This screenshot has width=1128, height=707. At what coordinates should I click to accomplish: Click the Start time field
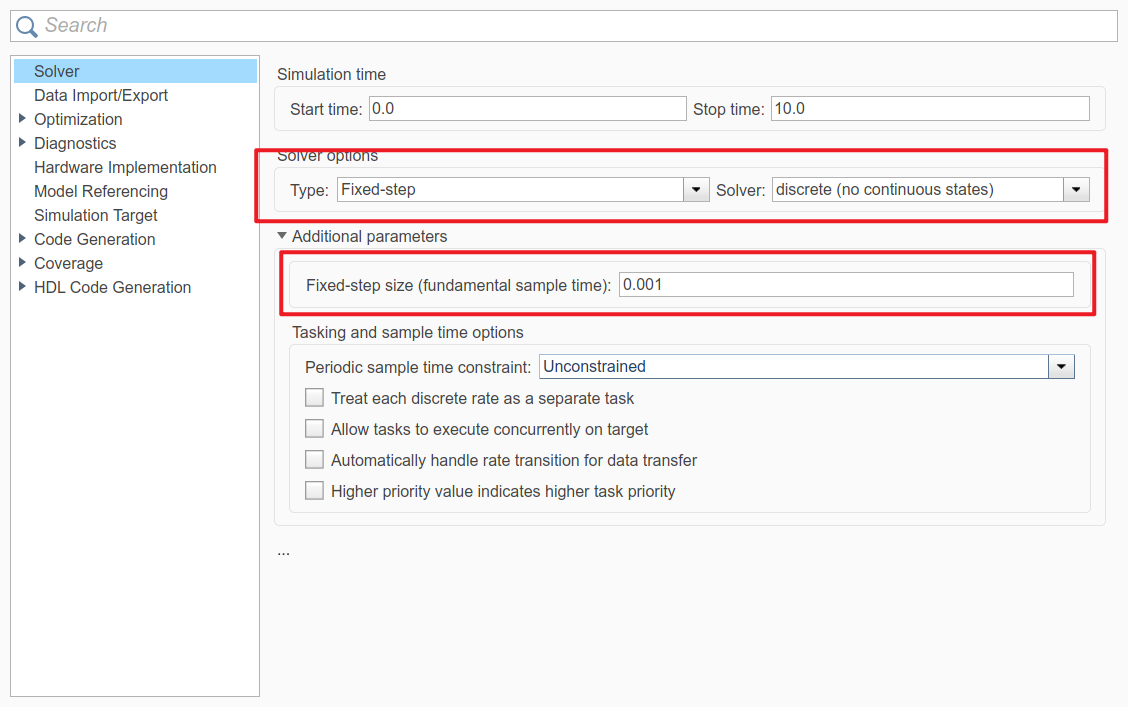coord(527,109)
